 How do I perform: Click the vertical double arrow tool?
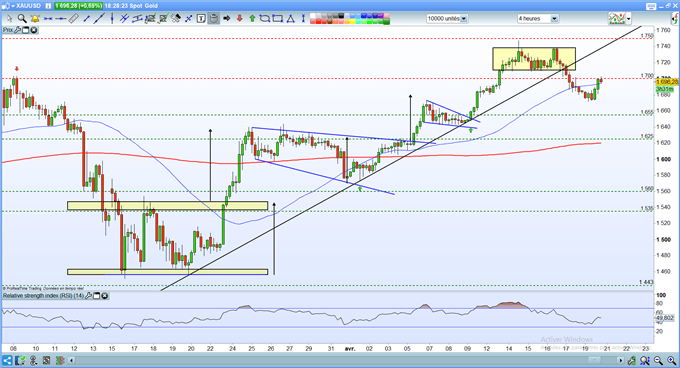click(x=303, y=18)
